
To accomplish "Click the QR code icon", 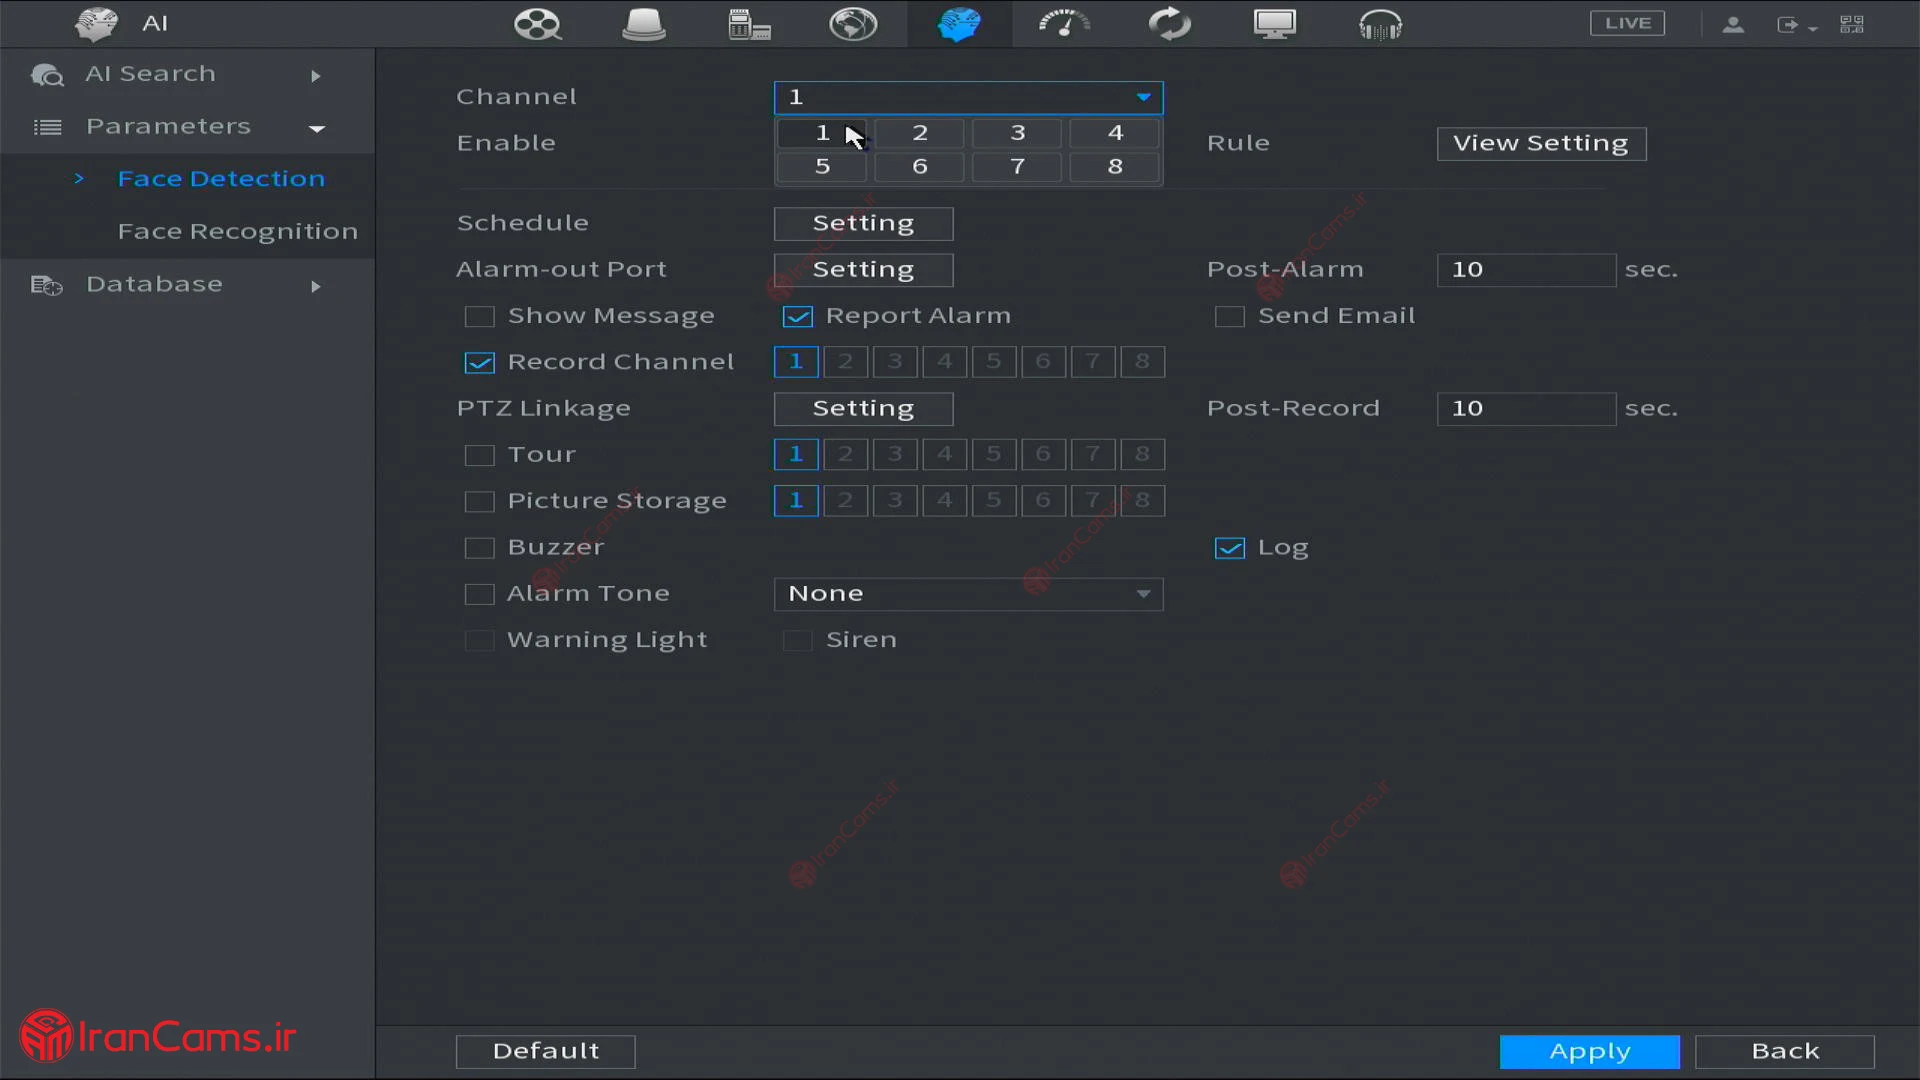I will coord(1852,24).
